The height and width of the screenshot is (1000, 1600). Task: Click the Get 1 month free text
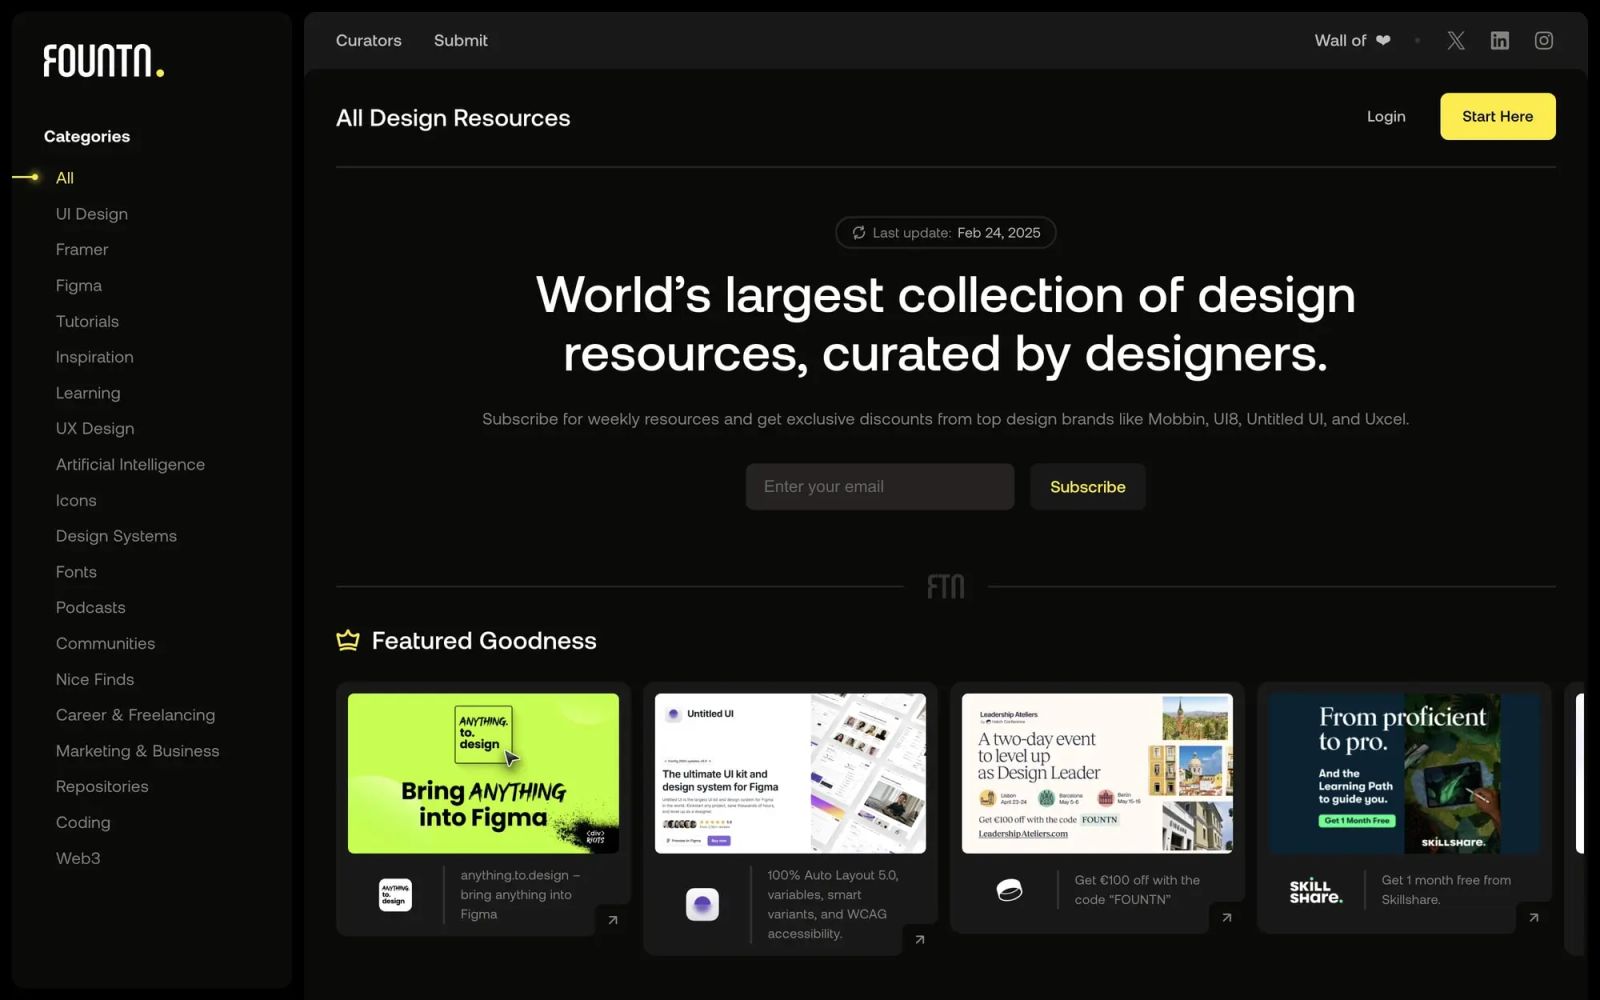point(1446,890)
